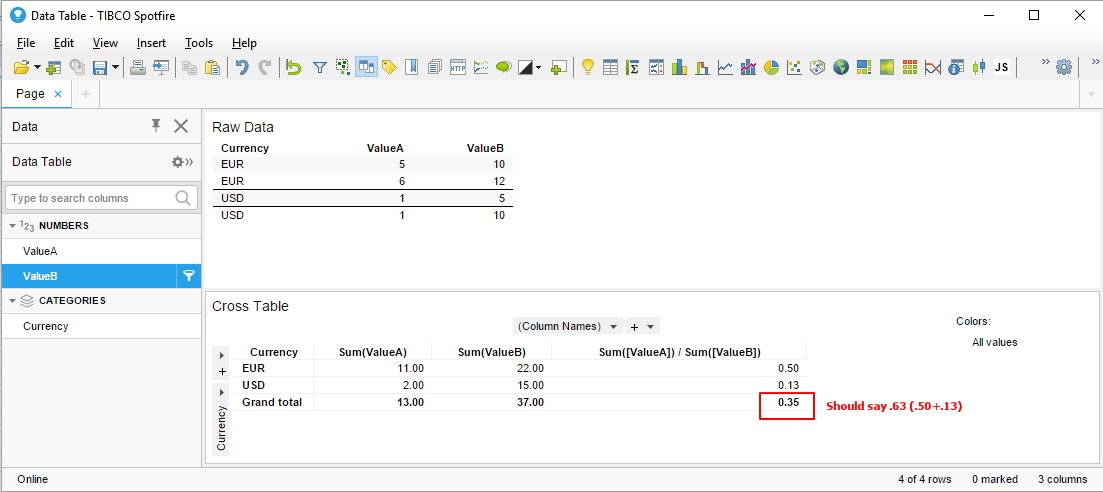This screenshot has width=1103, height=492.
Task: Open the Tools menu
Action: (x=199, y=43)
